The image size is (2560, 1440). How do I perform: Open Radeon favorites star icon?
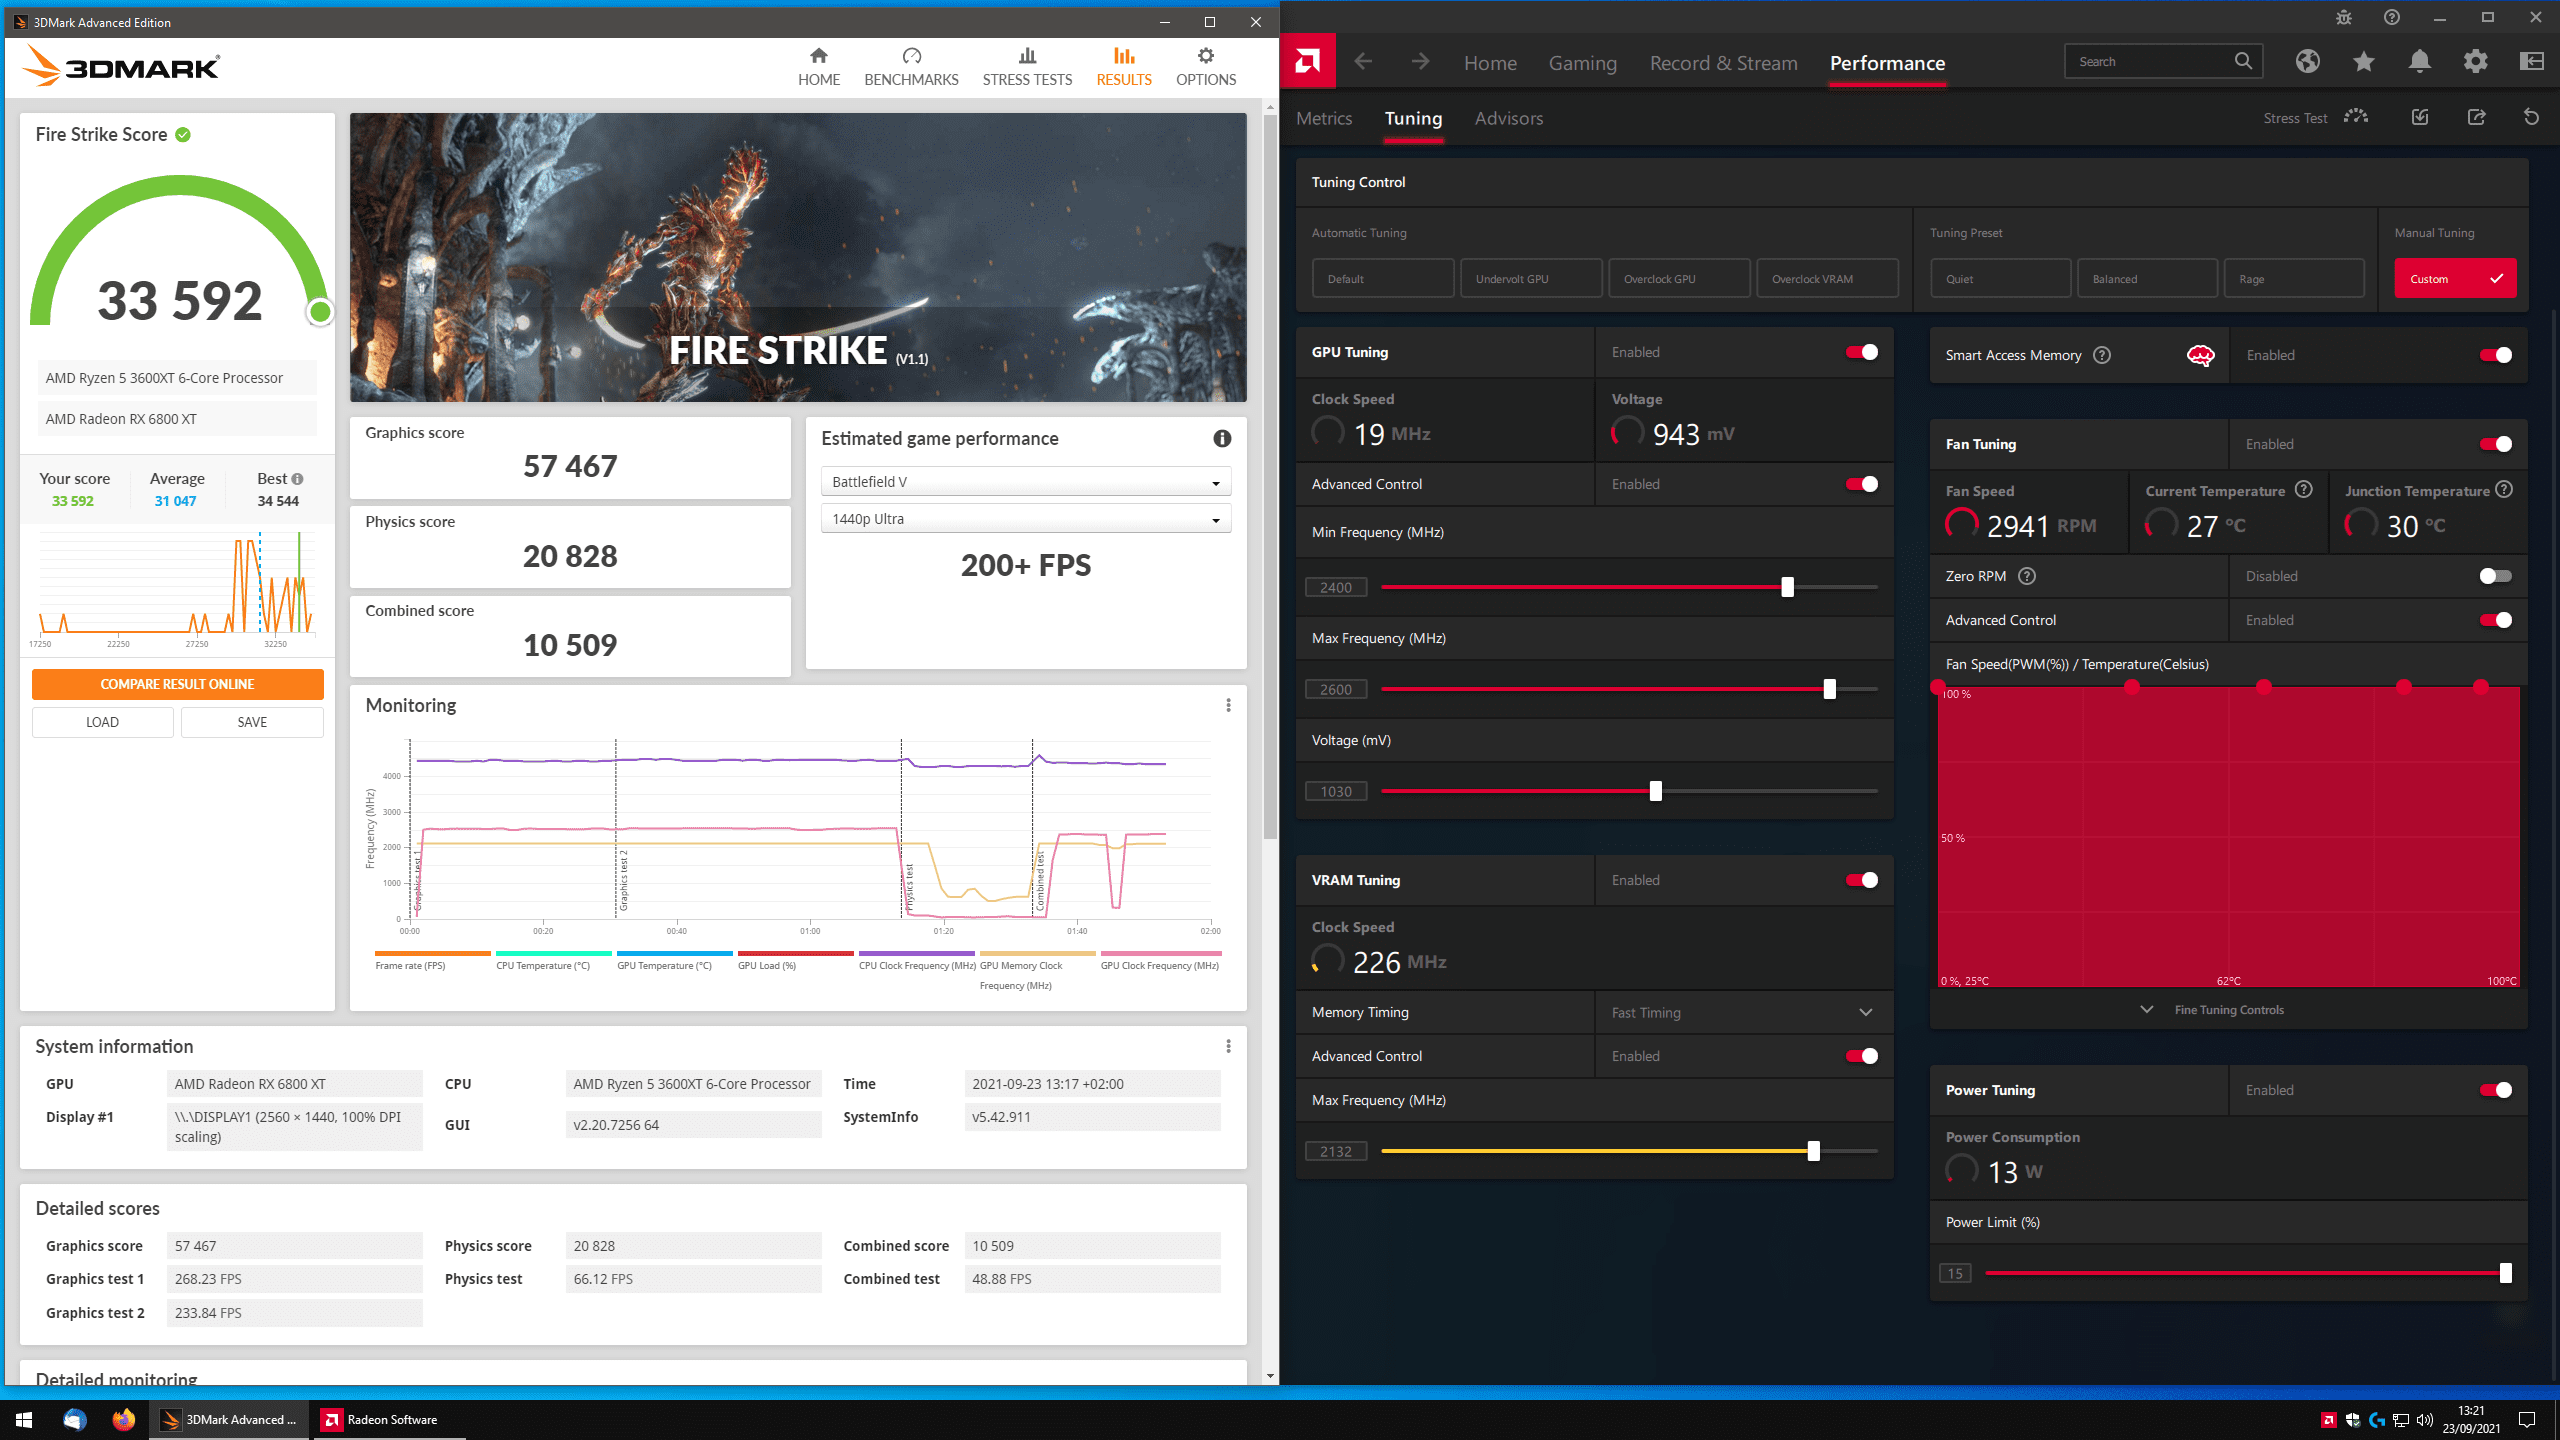click(2364, 62)
